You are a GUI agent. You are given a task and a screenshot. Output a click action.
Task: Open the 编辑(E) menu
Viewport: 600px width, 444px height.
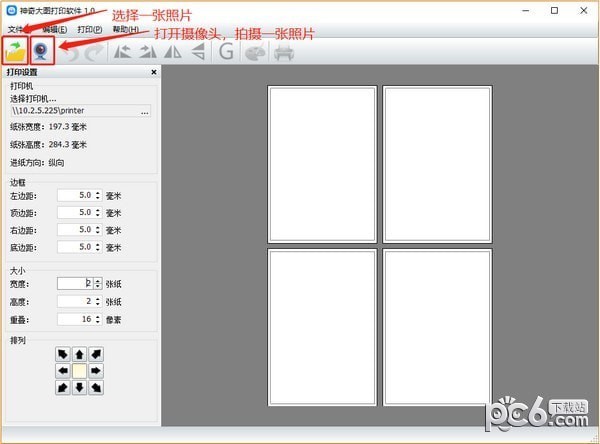55,29
